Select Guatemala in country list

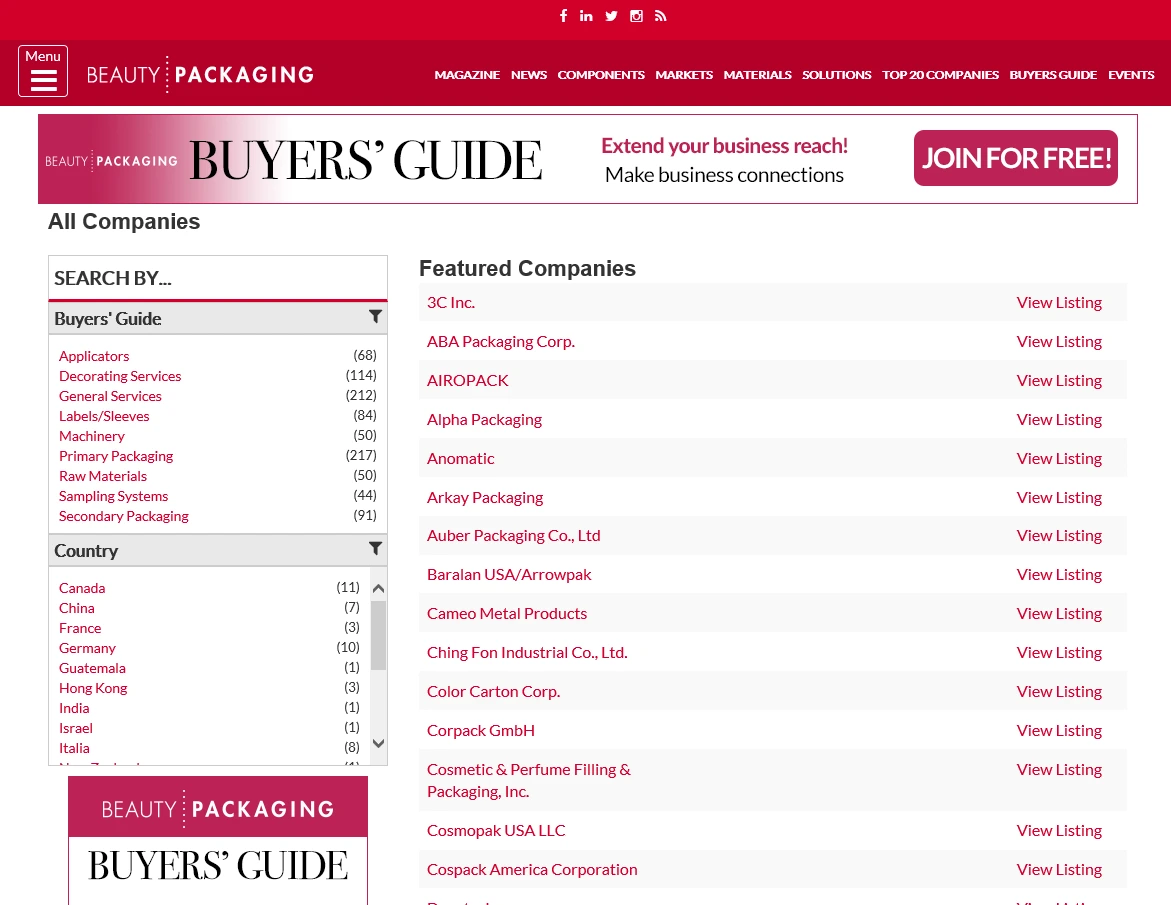click(x=93, y=668)
